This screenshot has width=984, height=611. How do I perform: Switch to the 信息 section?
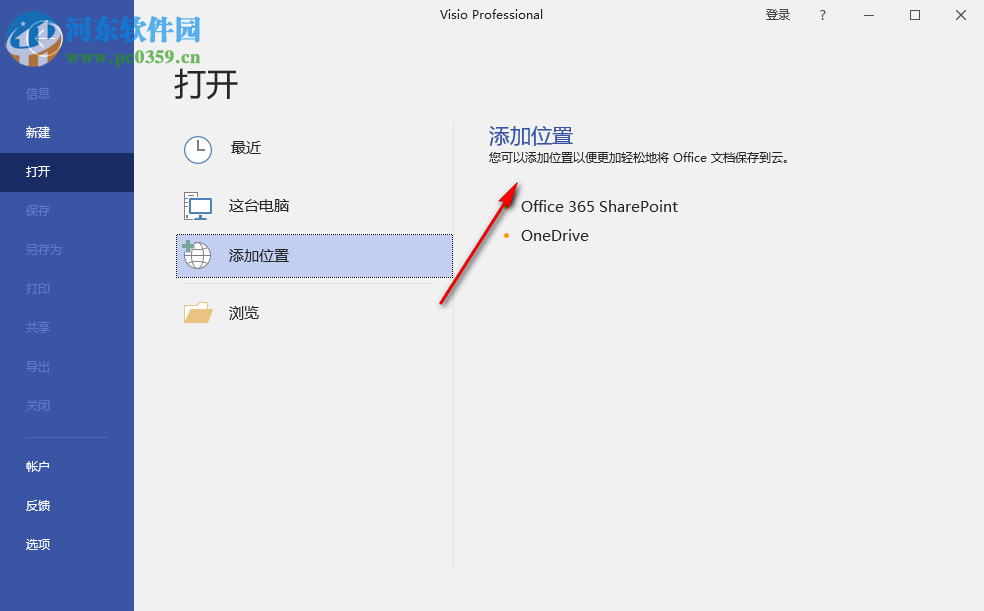coord(37,93)
